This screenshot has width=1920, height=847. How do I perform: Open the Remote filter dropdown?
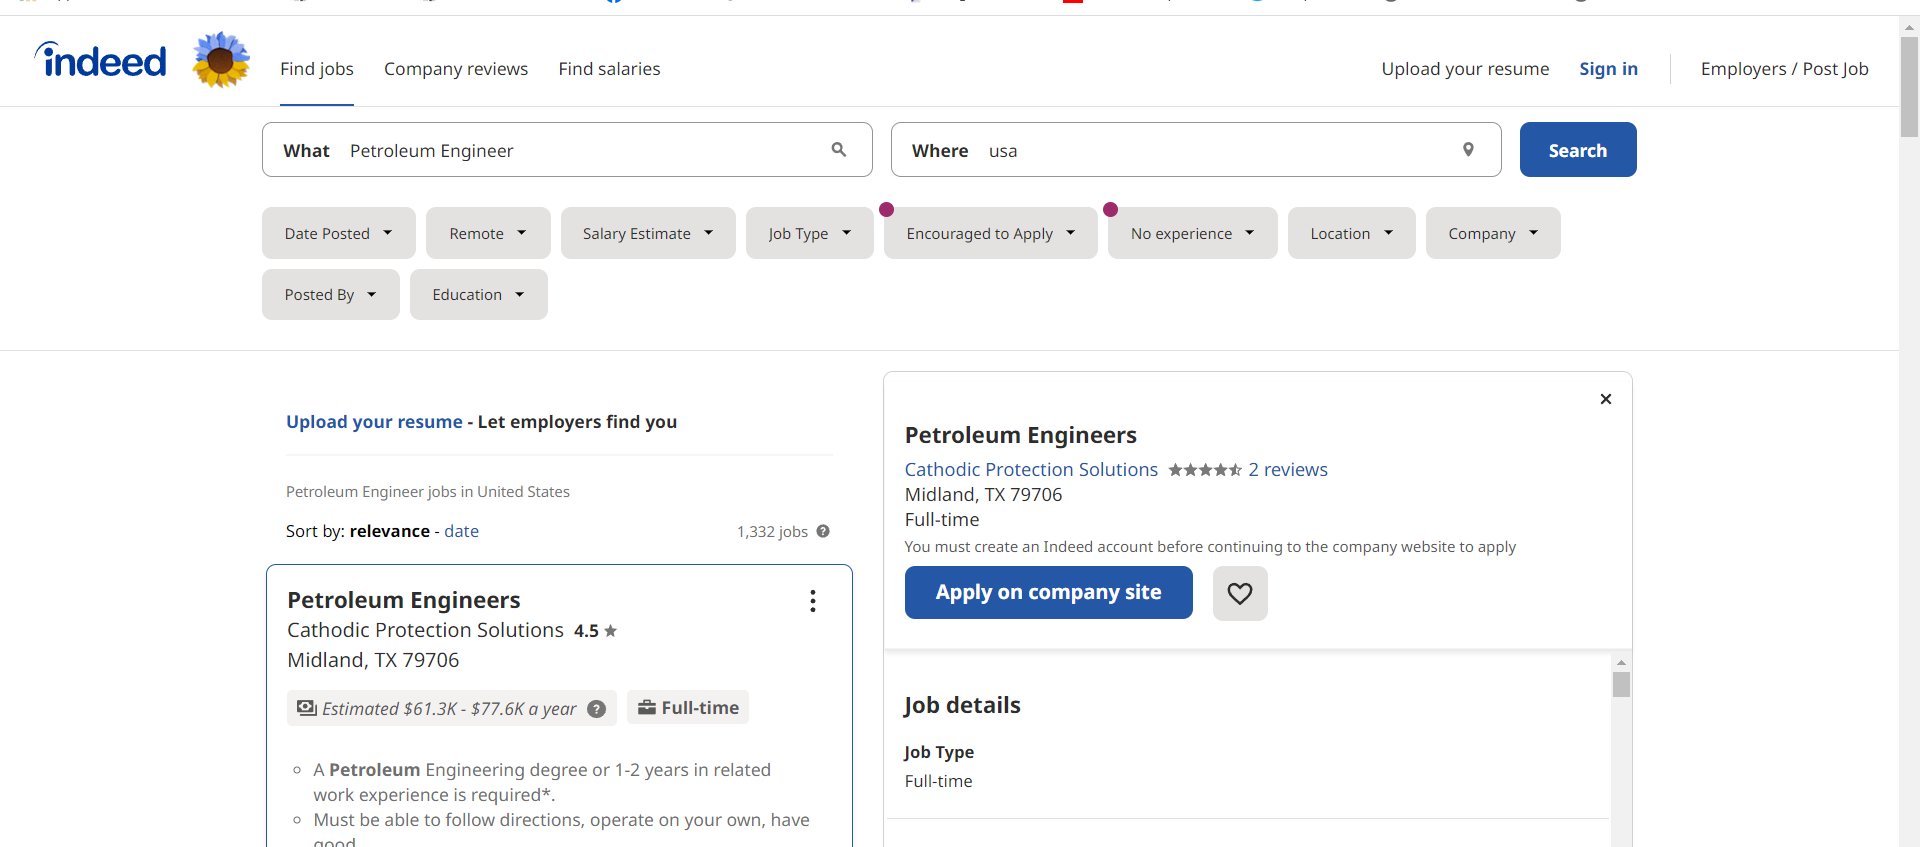(x=488, y=233)
